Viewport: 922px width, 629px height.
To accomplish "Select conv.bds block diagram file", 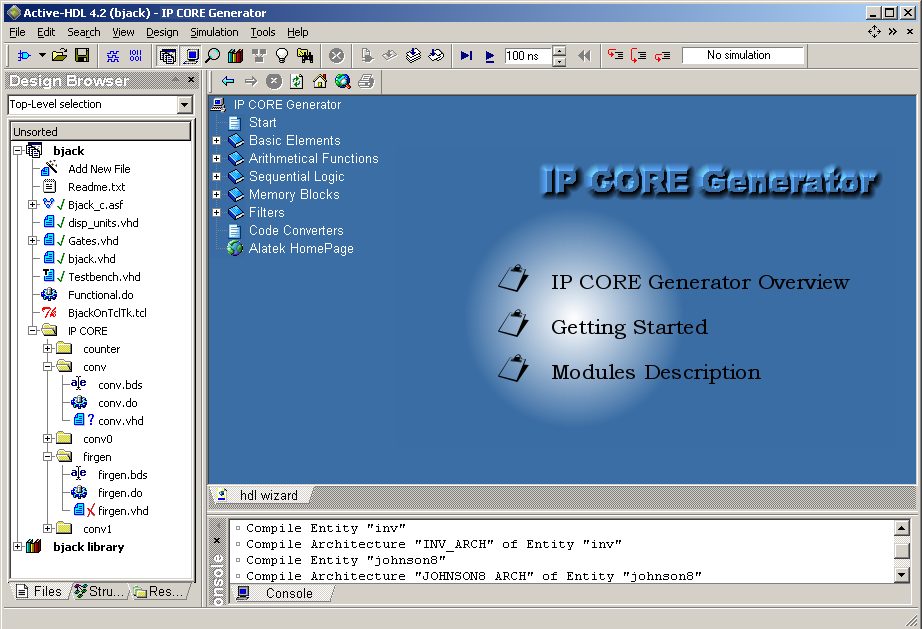I will tap(120, 385).
